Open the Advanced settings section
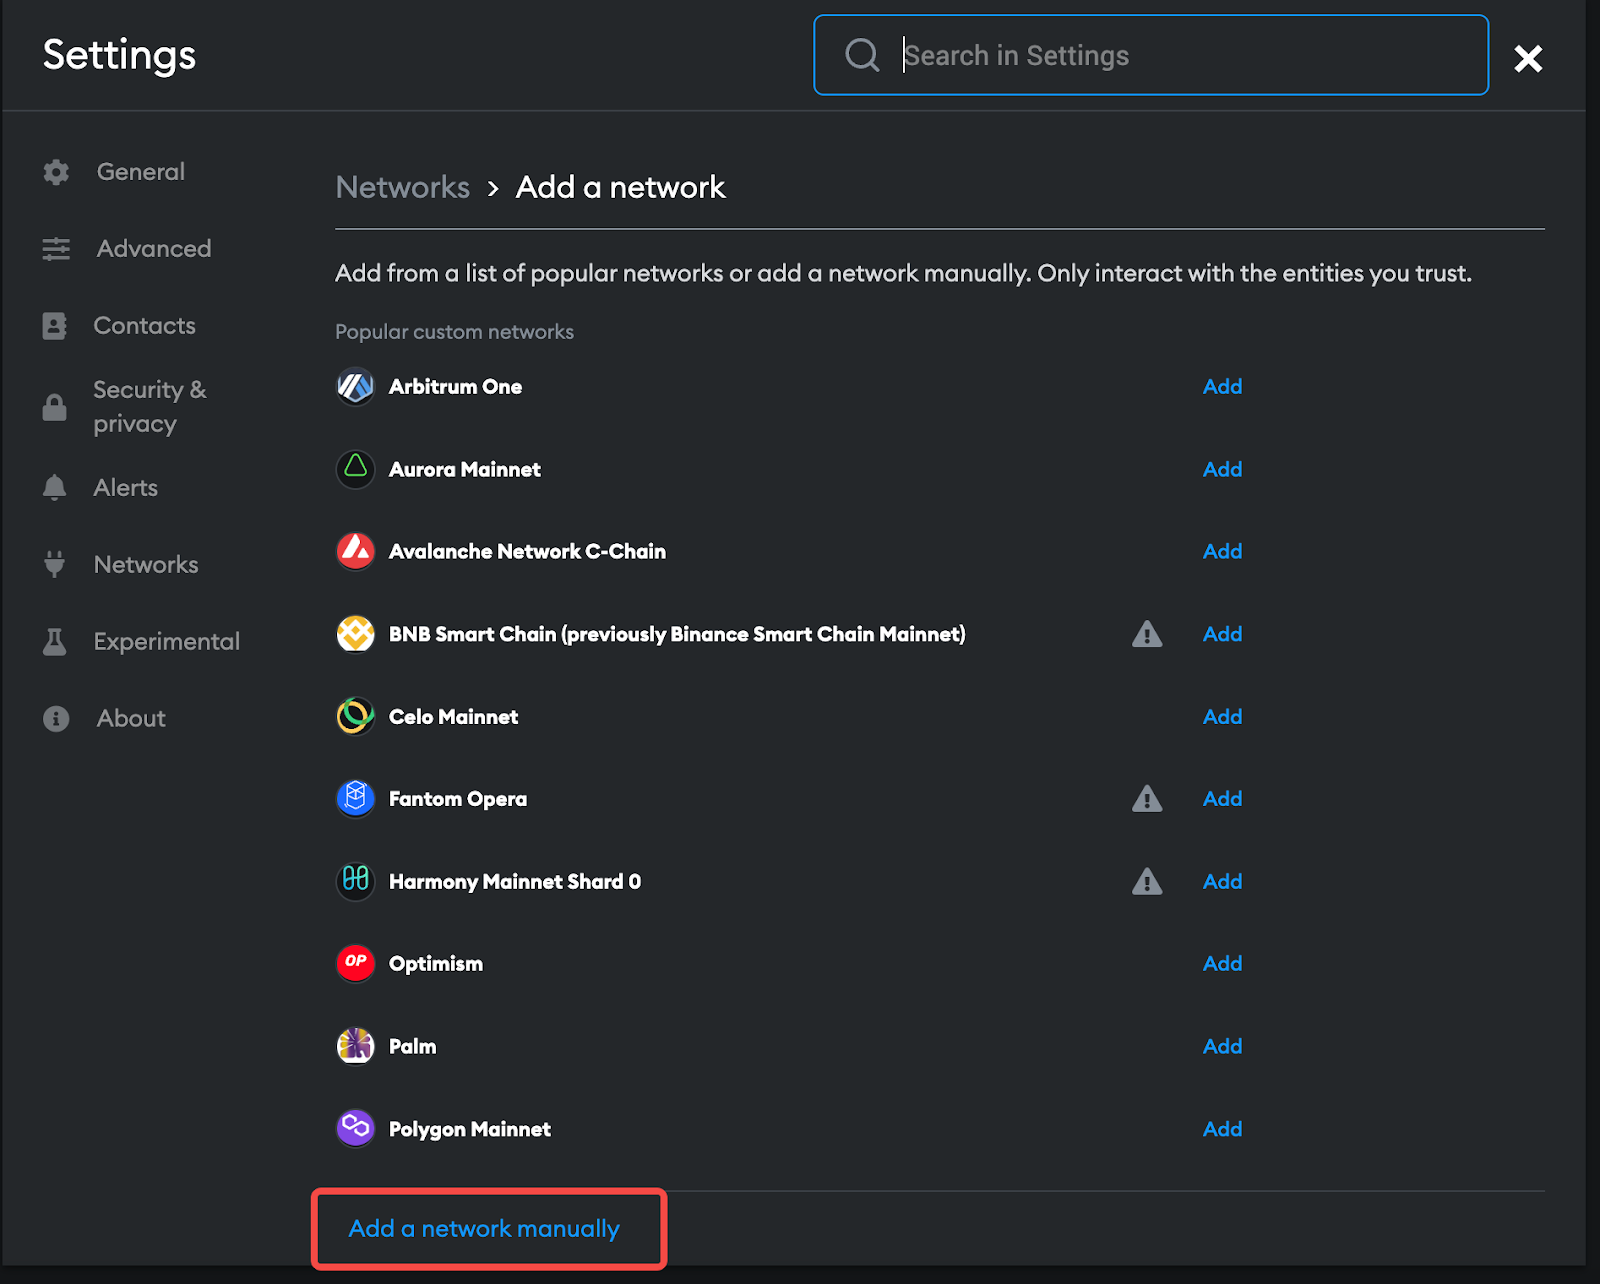The image size is (1600, 1284). pyautogui.click(x=153, y=249)
